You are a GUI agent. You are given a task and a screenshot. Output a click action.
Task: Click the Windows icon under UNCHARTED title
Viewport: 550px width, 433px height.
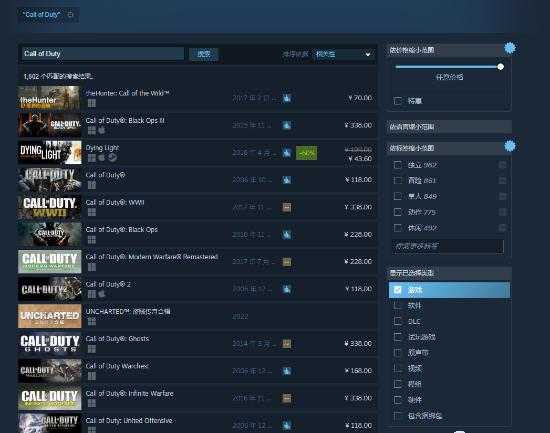92,321
